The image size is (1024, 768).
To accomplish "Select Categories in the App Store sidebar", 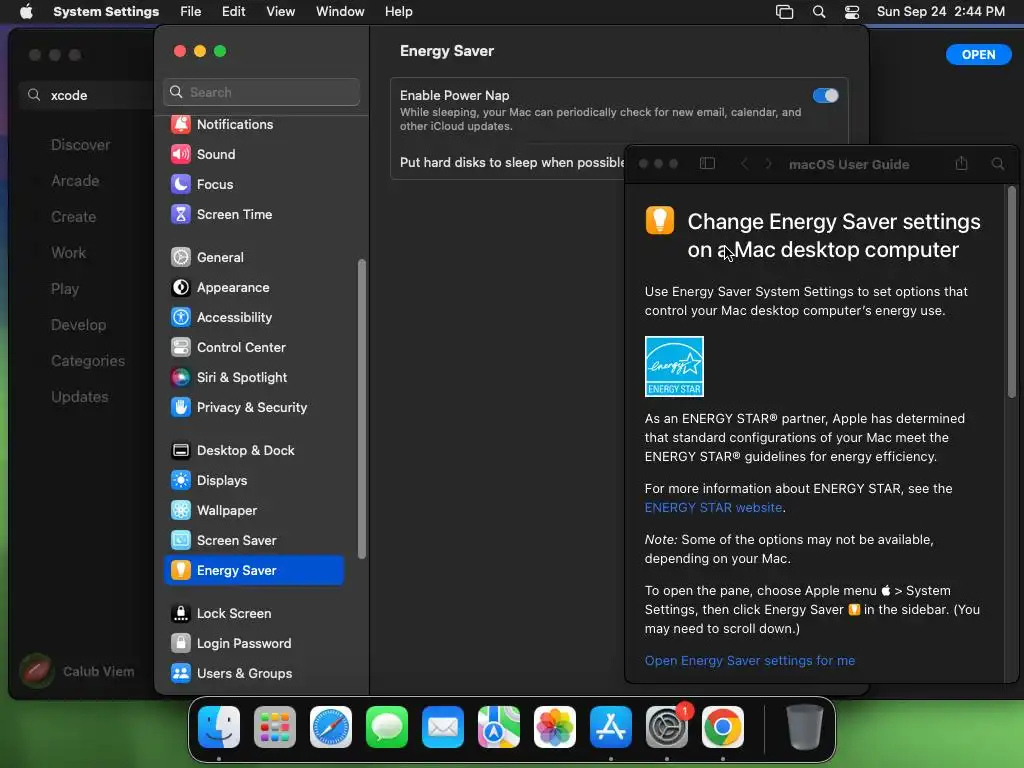I will click(88, 360).
